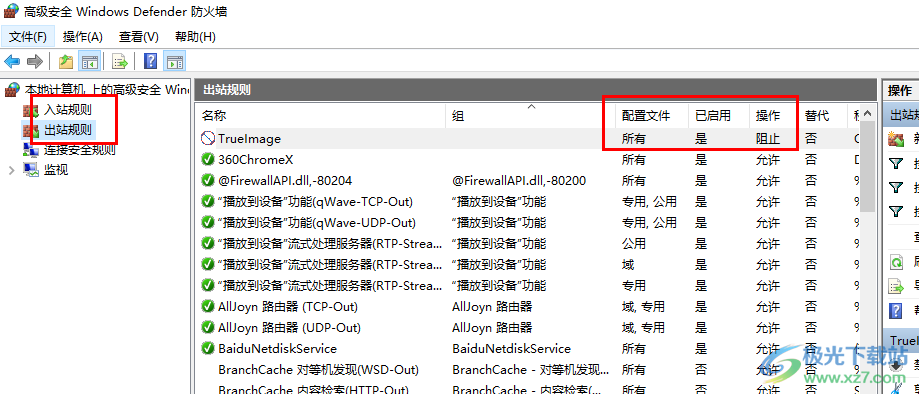Select 入站规则 in the tree
Screen dimensions: 919x394
pos(68,110)
